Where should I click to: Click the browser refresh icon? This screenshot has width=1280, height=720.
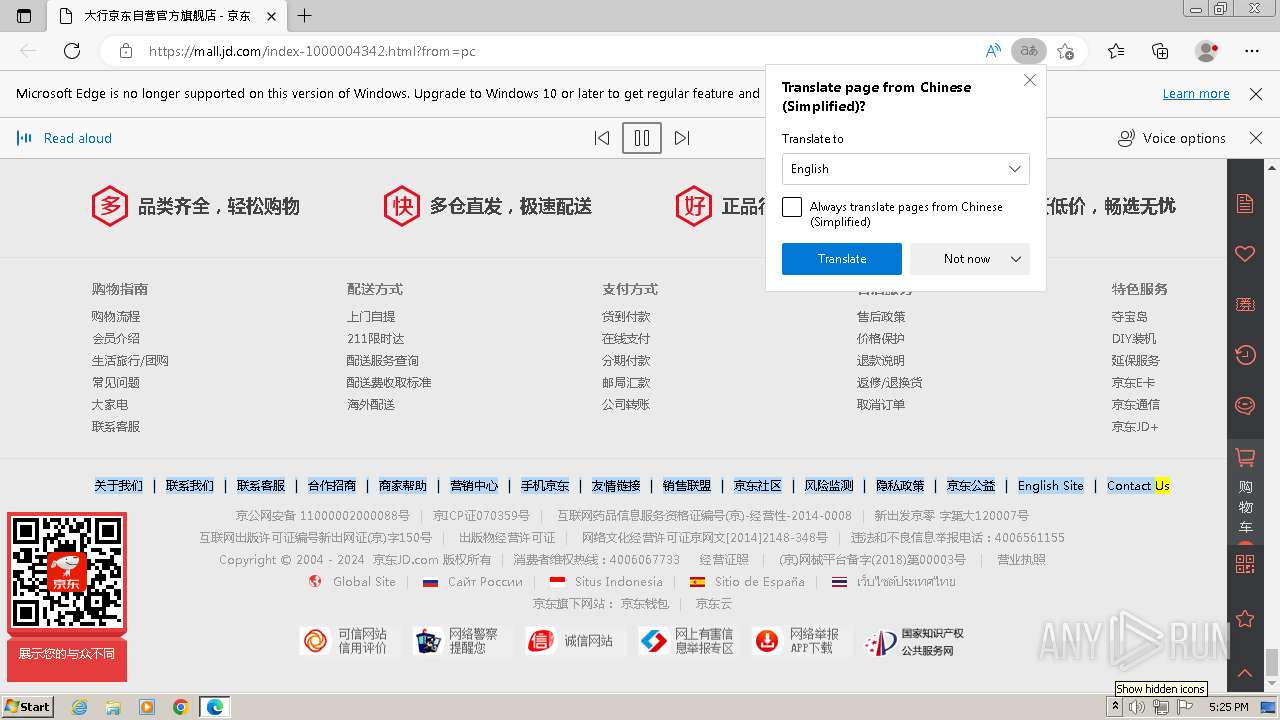[72, 51]
